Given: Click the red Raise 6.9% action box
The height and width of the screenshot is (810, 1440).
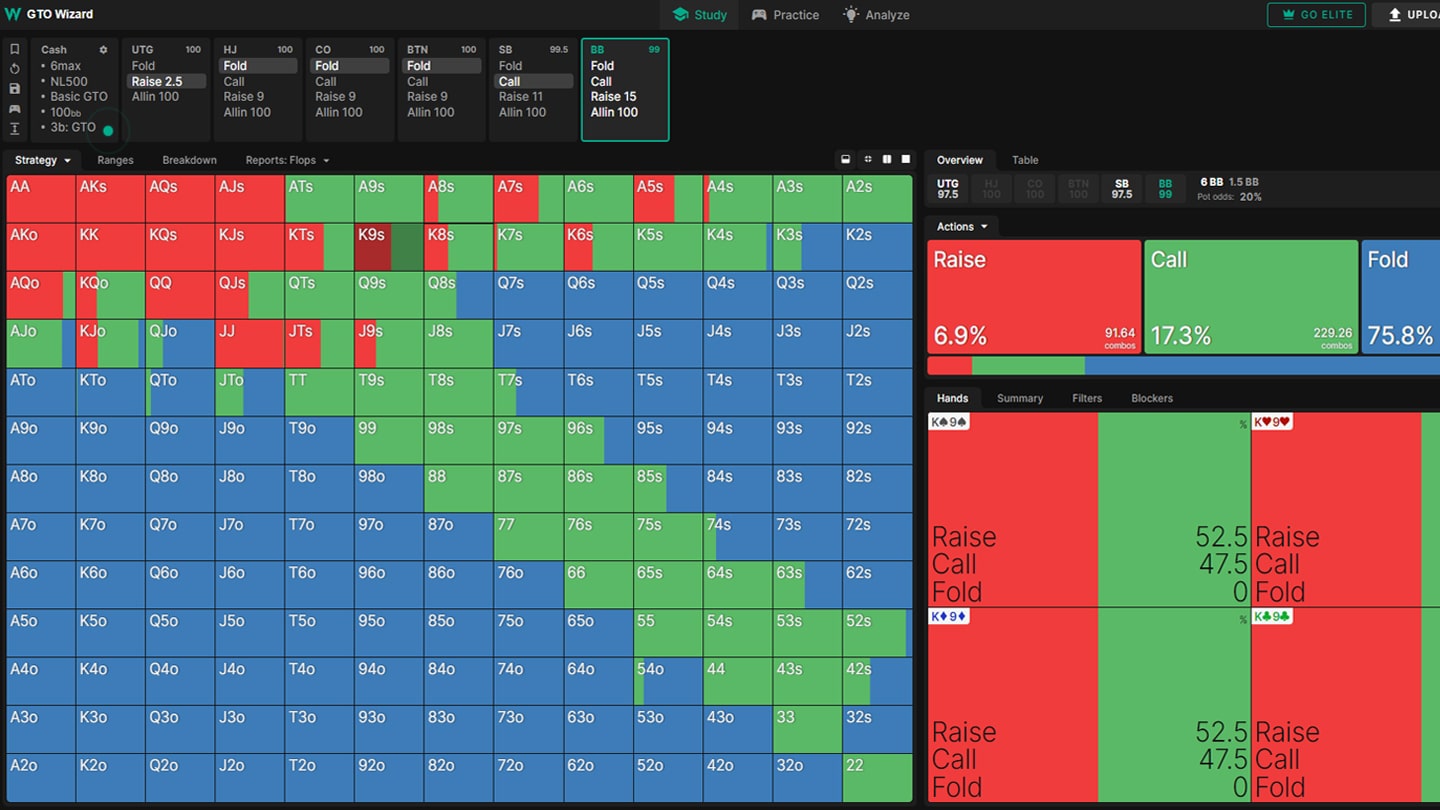Looking at the screenshot, I should (x=1034, y=297).
